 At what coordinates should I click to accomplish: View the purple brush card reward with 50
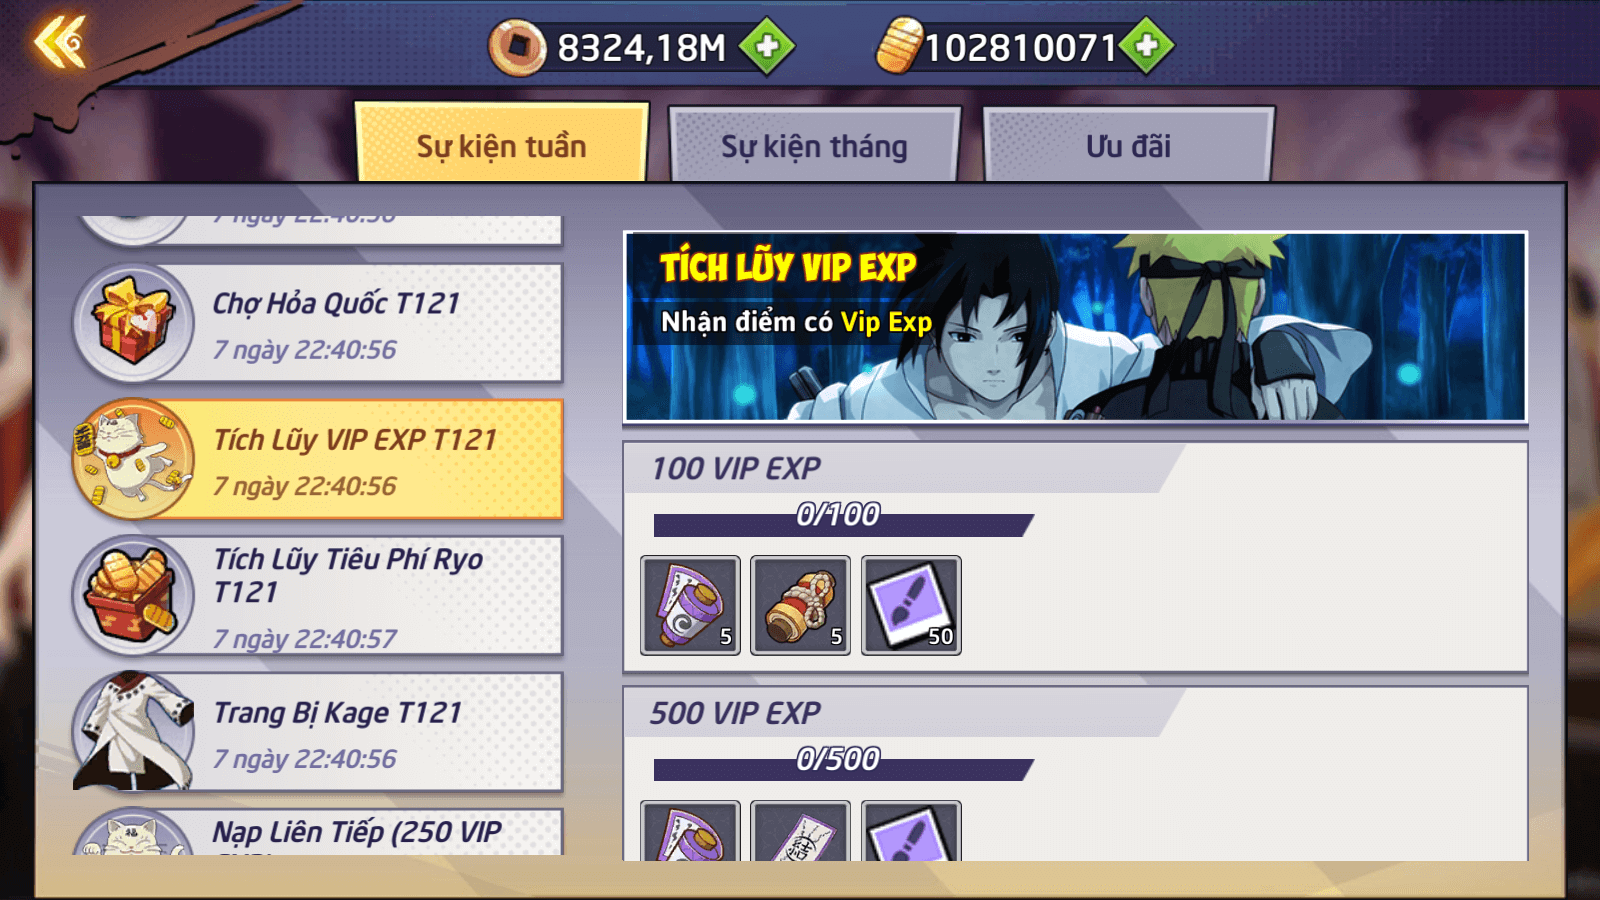pos(911,606)
